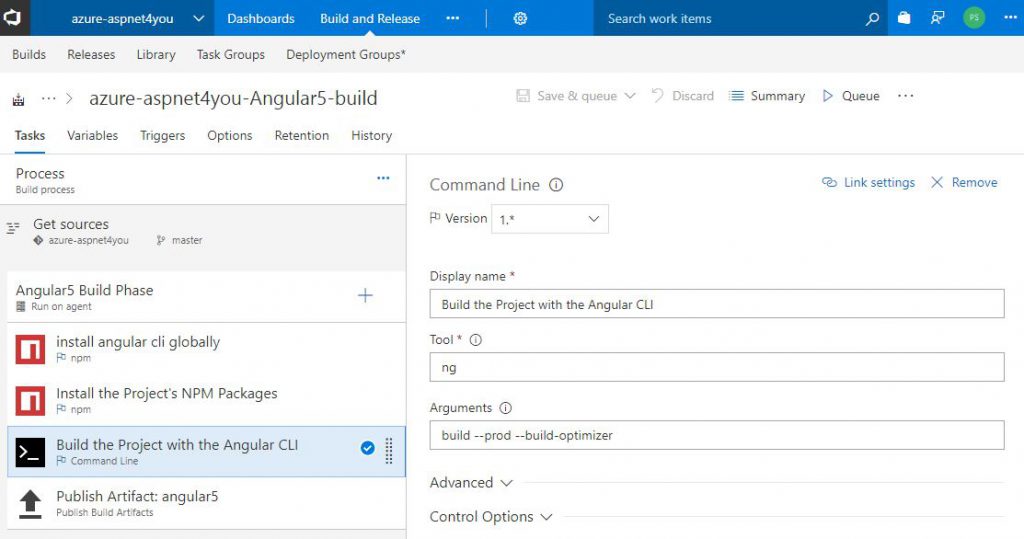Click the Arguments info icon
The height and width of the screenshot is (539, 1024).
click(x=505, y=408)
